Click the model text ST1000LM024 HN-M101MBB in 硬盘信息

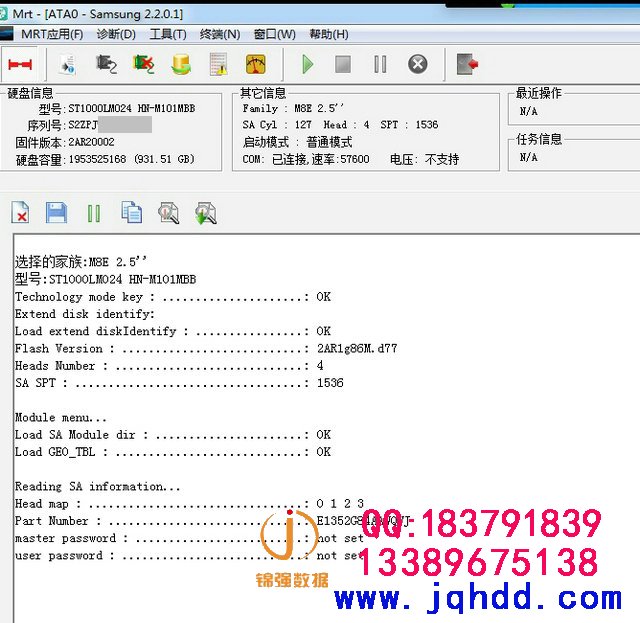pyautogui.click(x=131, y=108)
